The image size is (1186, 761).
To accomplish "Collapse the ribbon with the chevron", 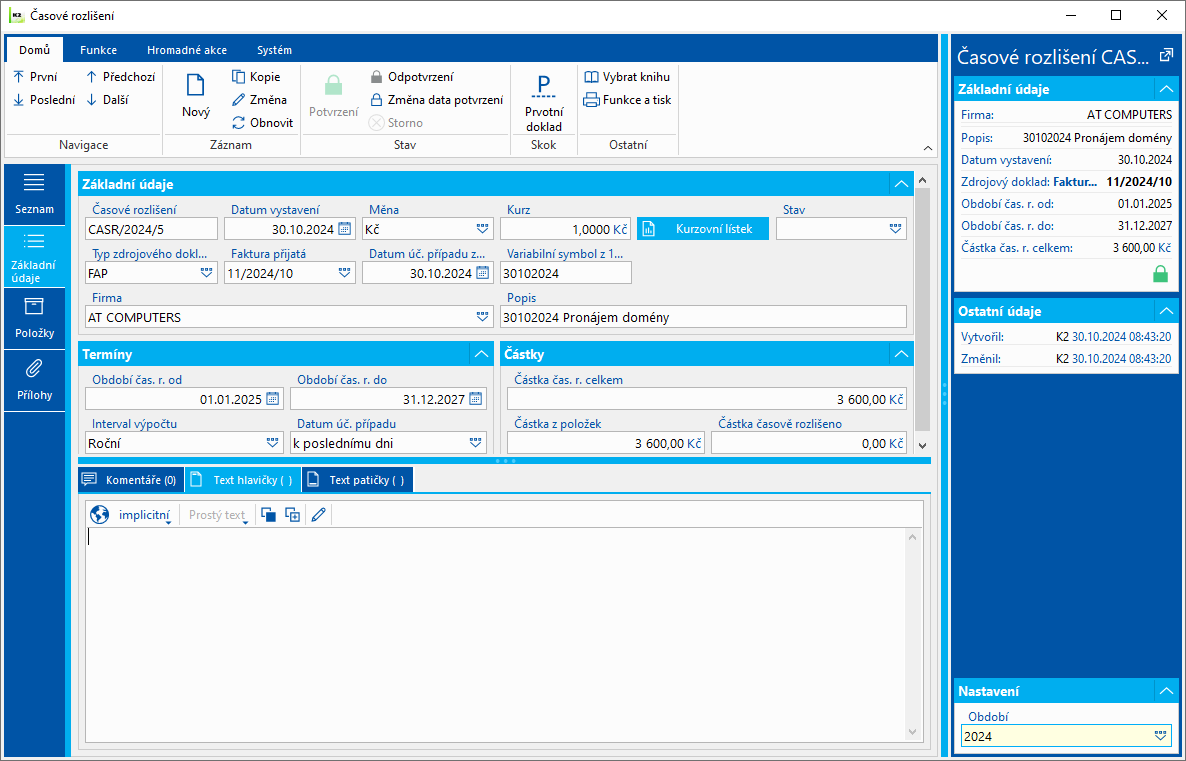I will tap(928, 148).
